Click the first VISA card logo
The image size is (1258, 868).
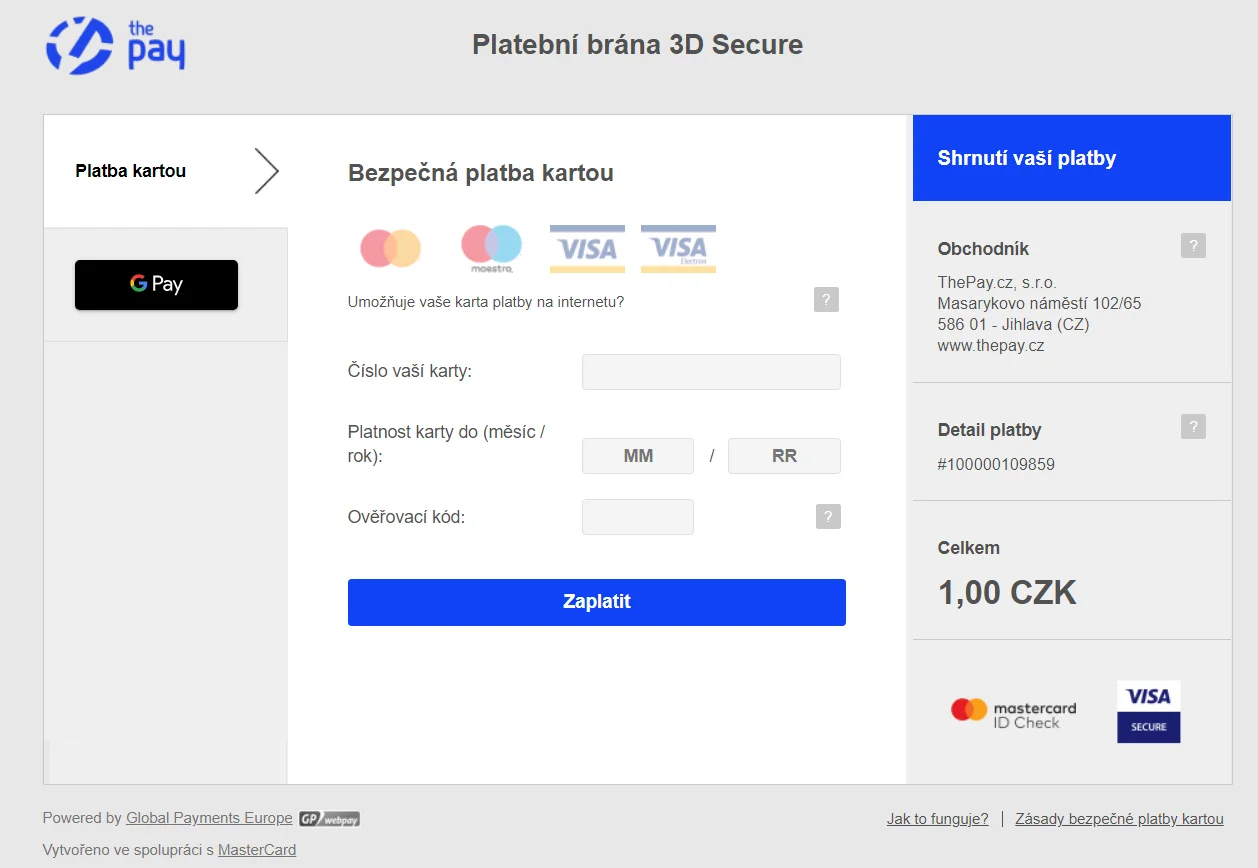point(587,249)
